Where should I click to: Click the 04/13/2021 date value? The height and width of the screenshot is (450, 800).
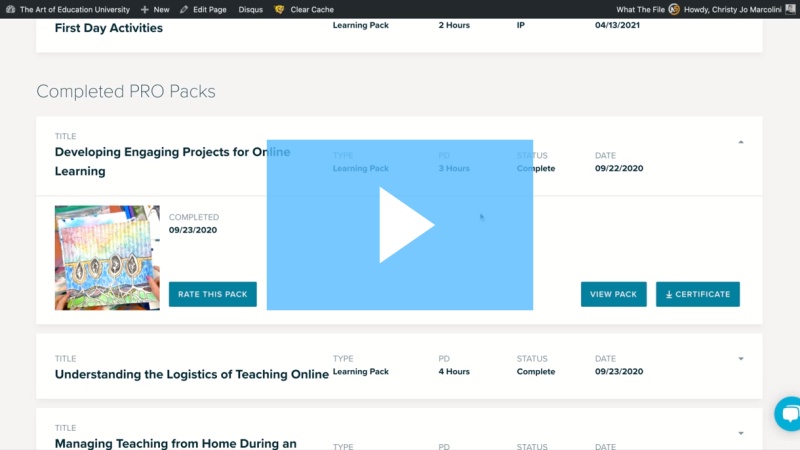coord(617,25)
